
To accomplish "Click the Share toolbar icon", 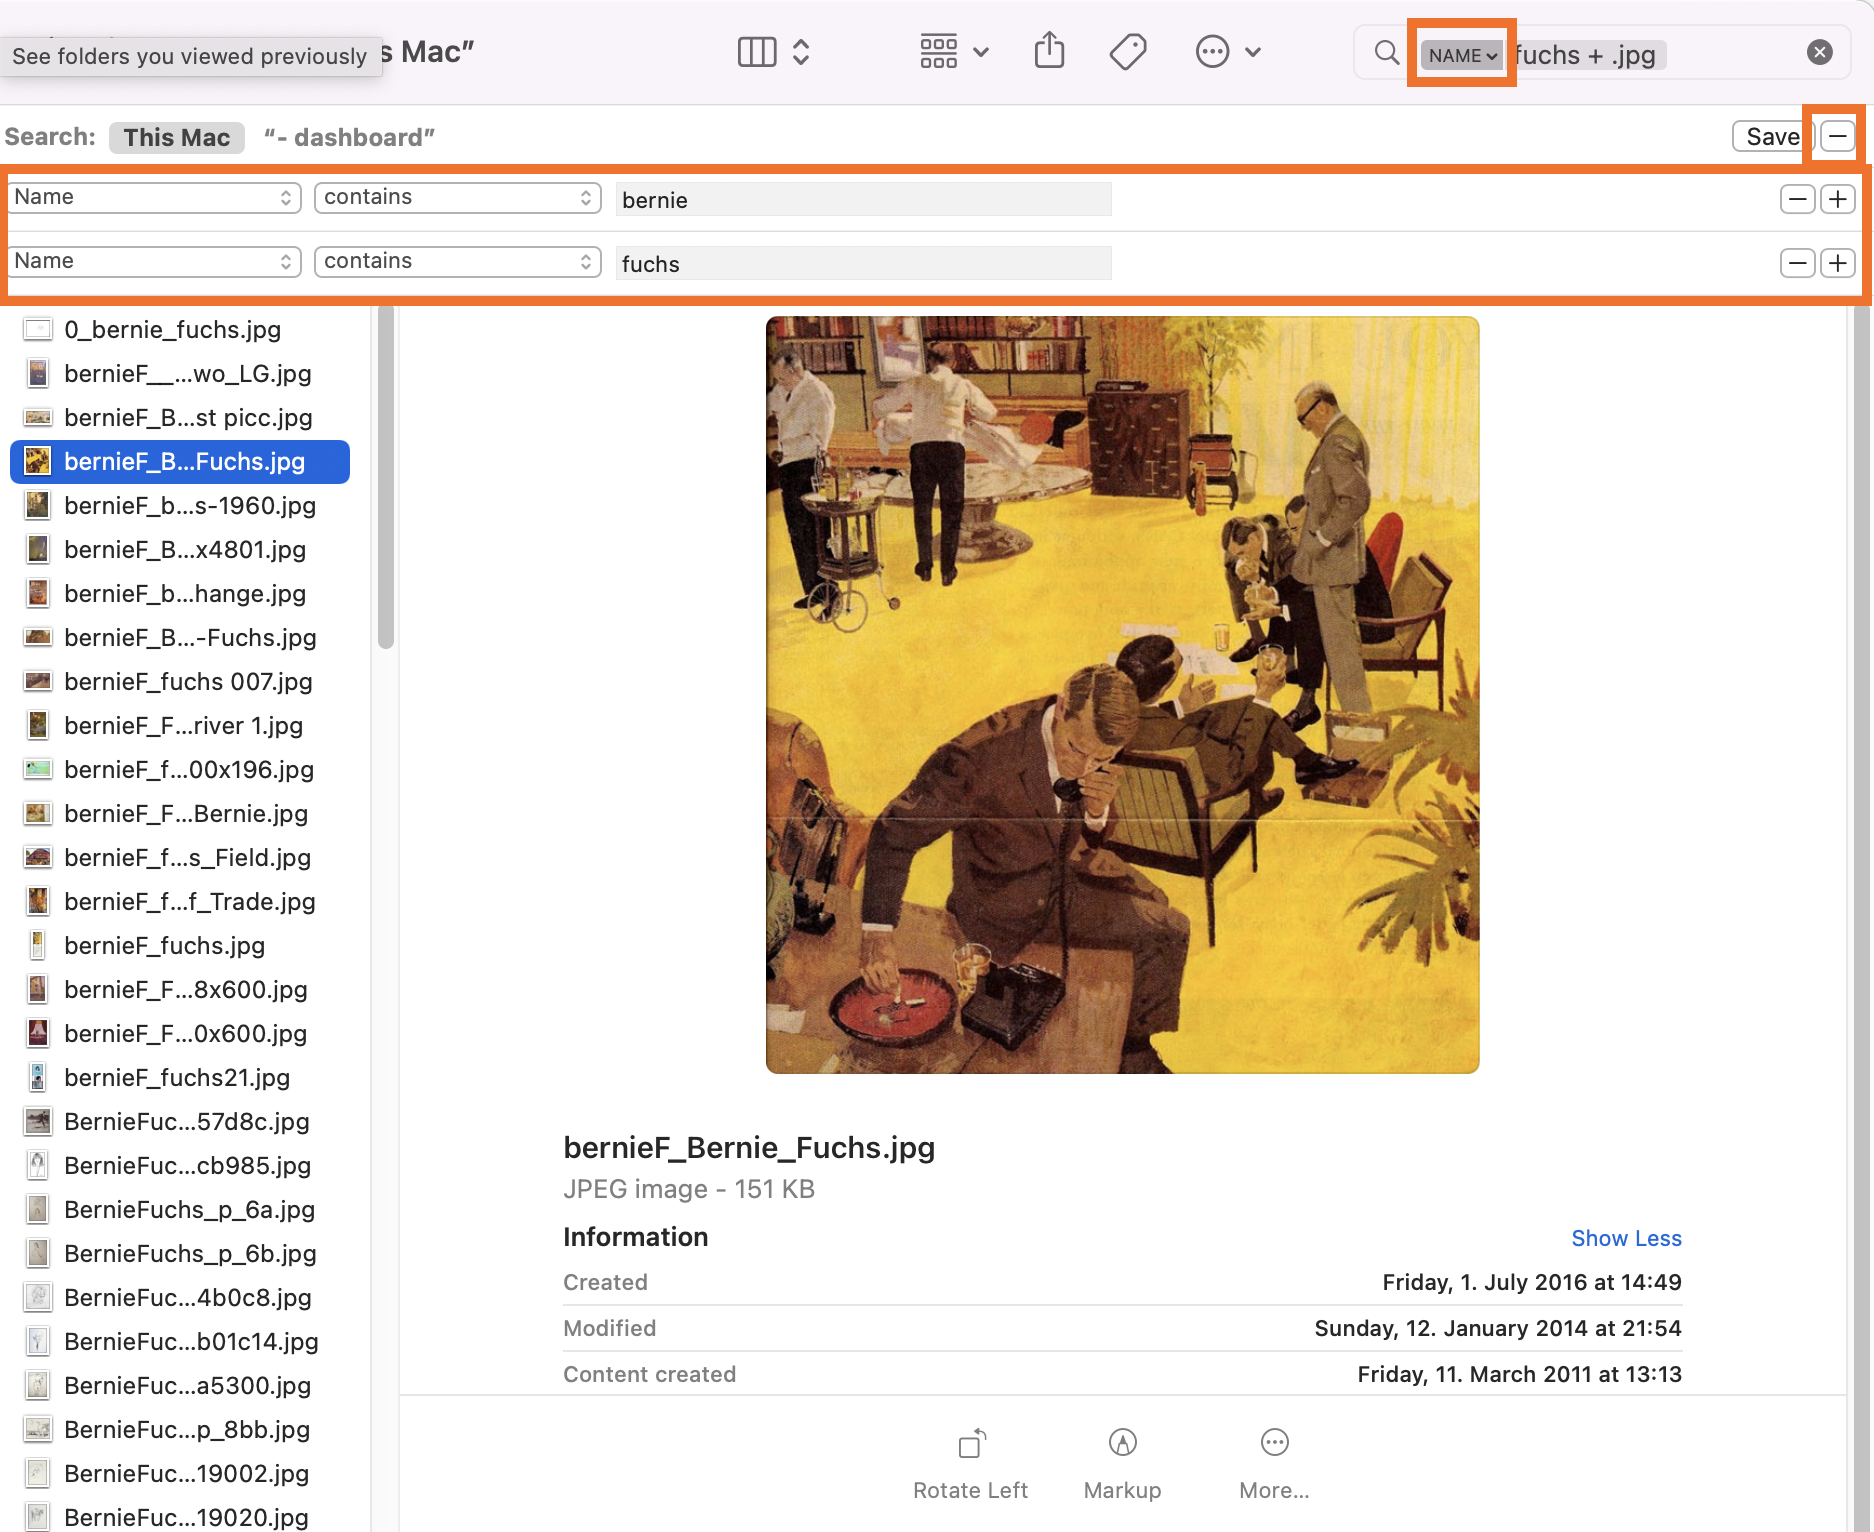I will click(1049, 51).
